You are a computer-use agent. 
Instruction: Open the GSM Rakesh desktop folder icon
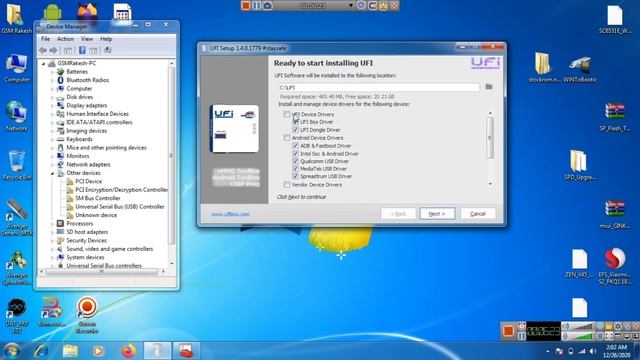point(16,18)
